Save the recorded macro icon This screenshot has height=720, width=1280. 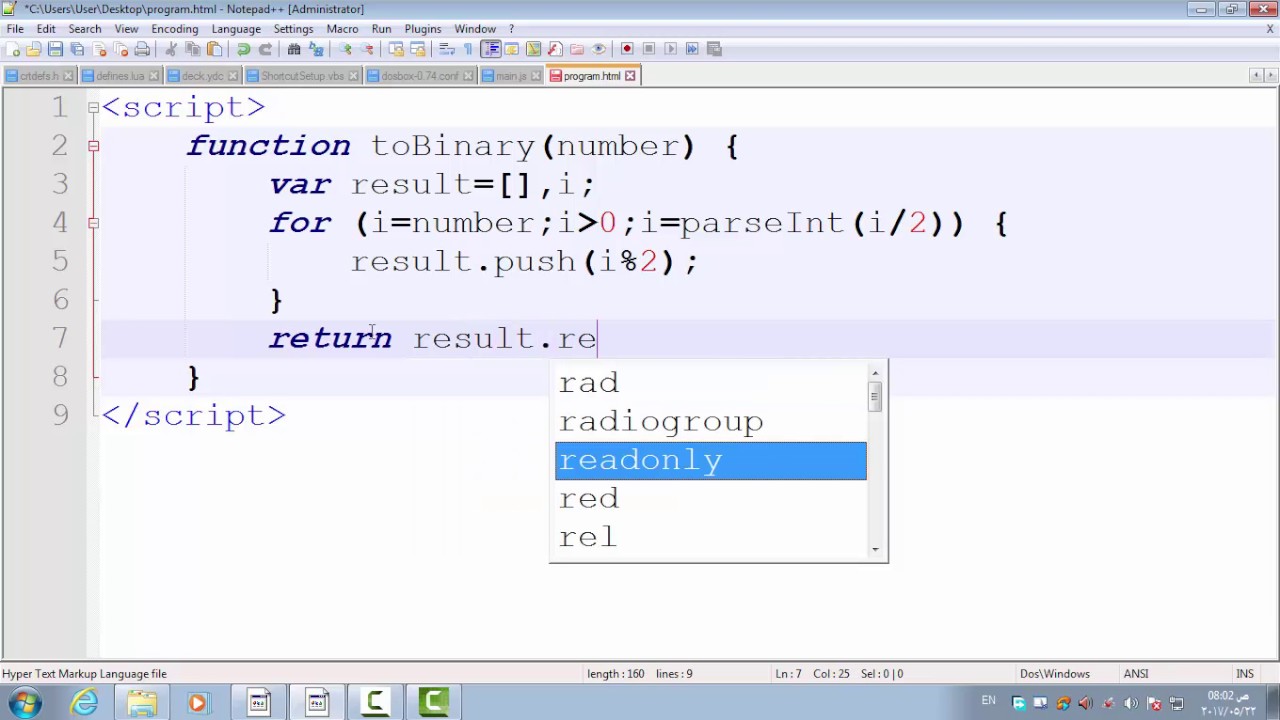[714, 49]
